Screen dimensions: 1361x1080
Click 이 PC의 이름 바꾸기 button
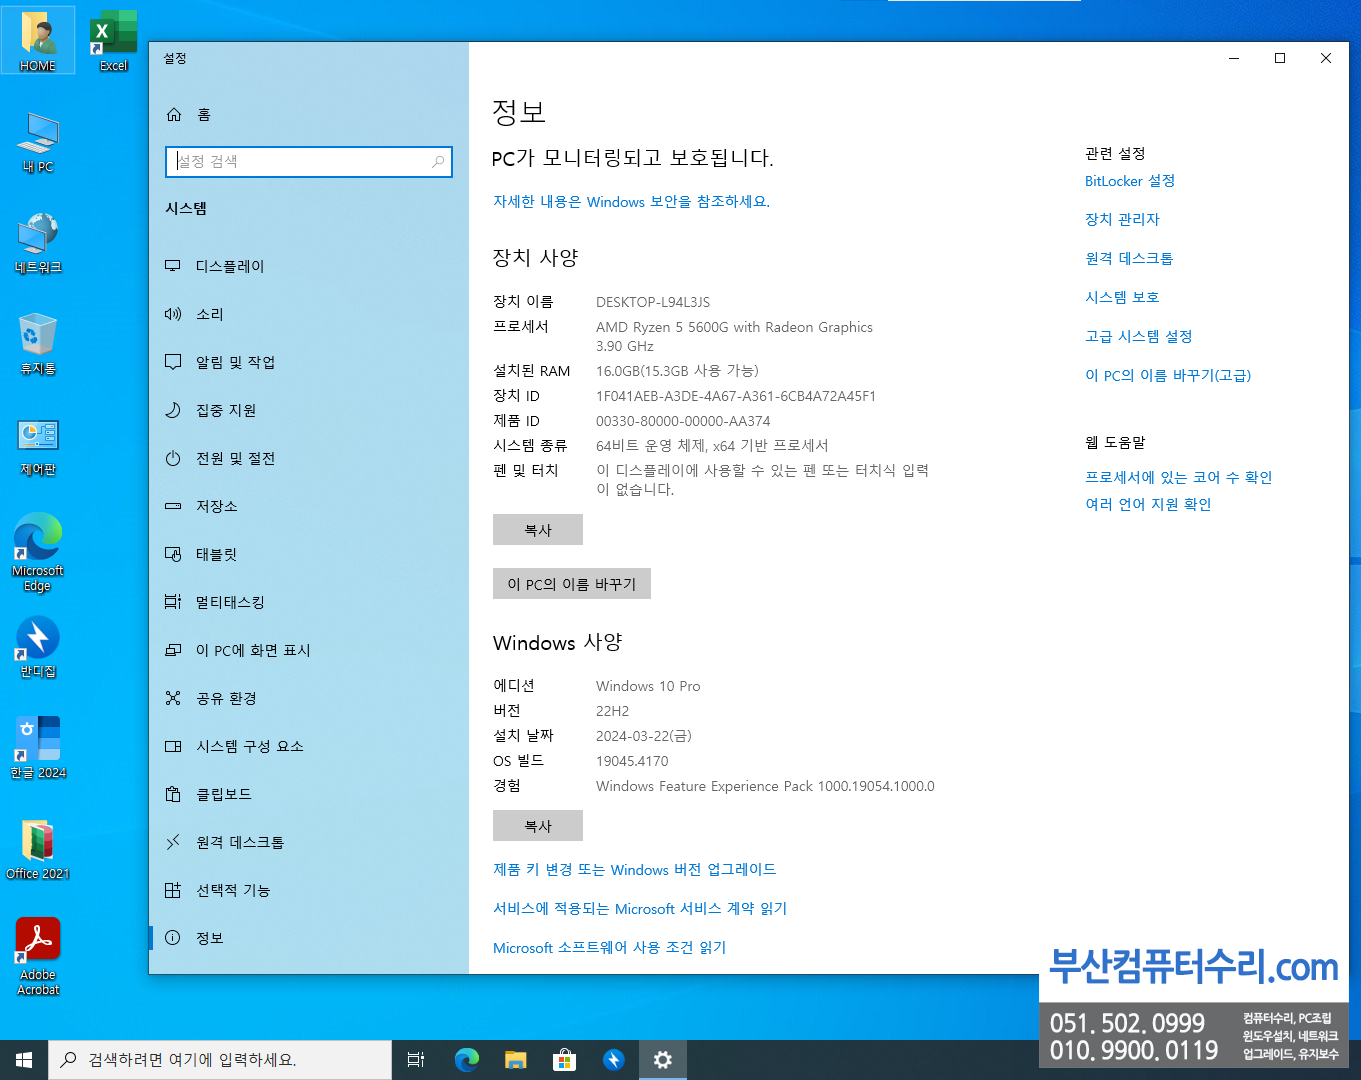[572, 584]
